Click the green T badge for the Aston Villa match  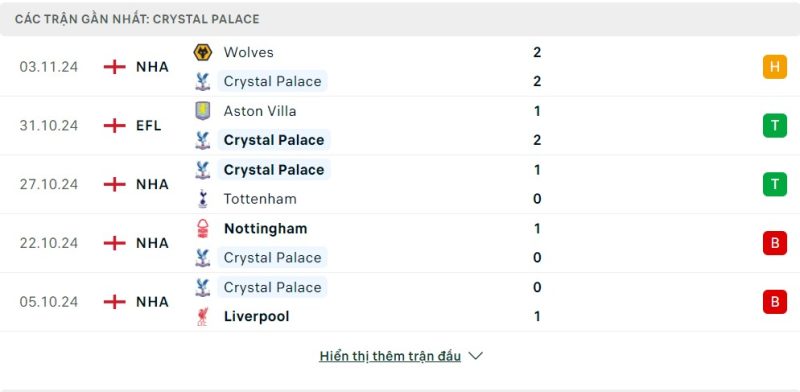point(774,126)
